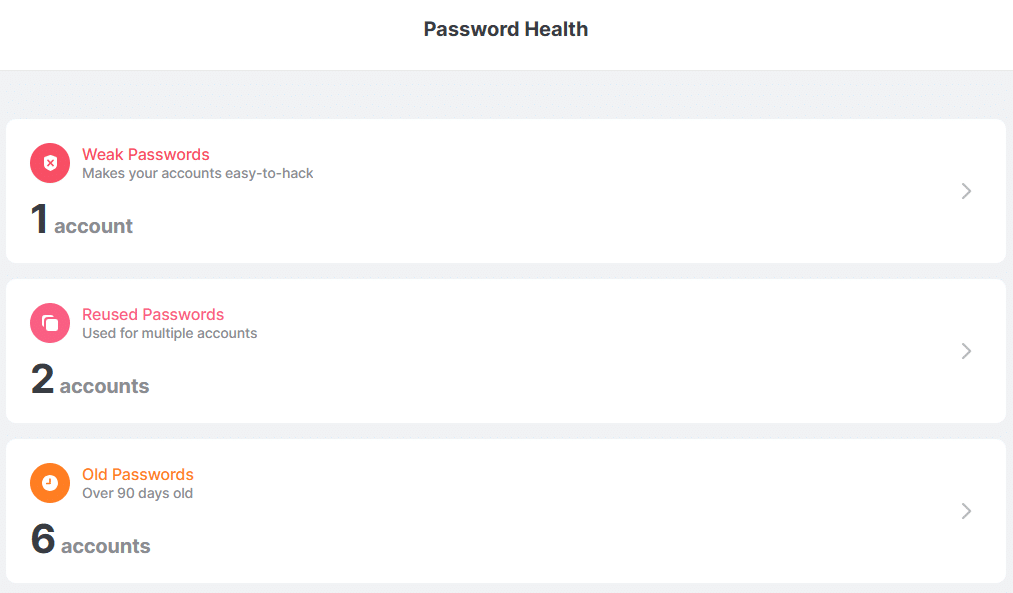
Task: Click the 2 accounts label under Reused Passwords
Action: pos(89,382)
